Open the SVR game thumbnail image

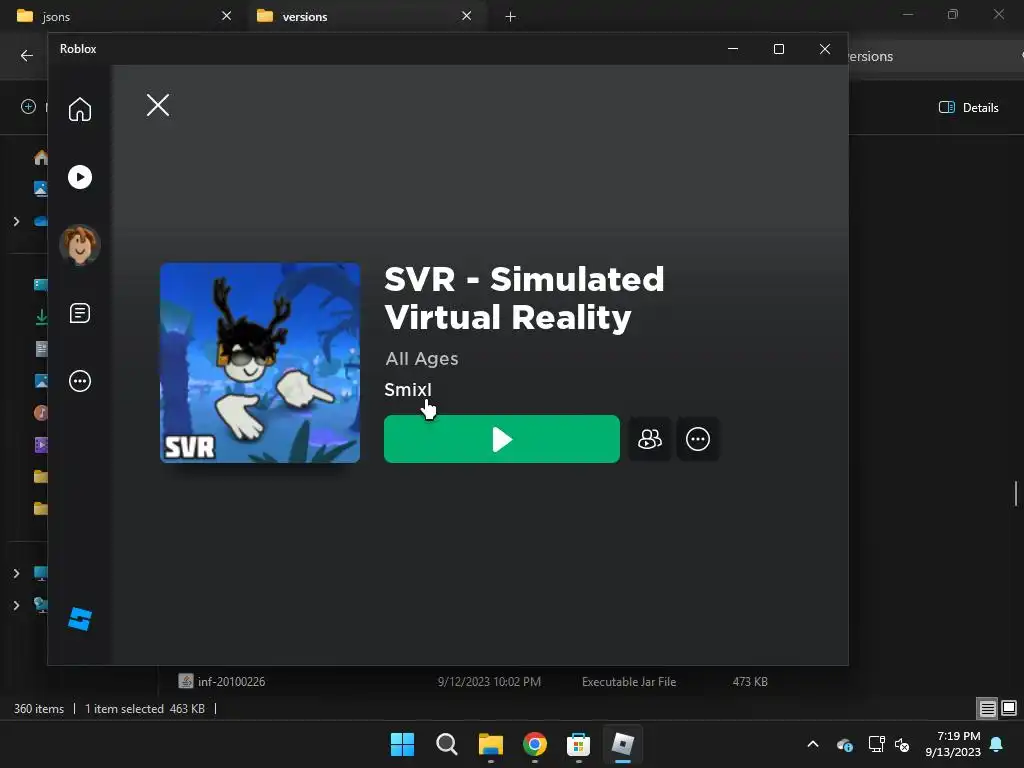(x=260, y=363)
